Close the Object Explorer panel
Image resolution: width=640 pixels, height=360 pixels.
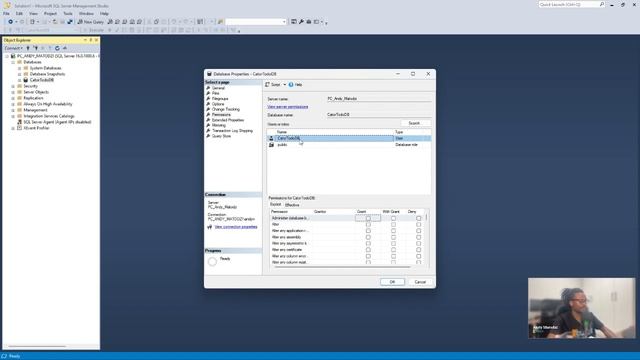coord(96,40)
